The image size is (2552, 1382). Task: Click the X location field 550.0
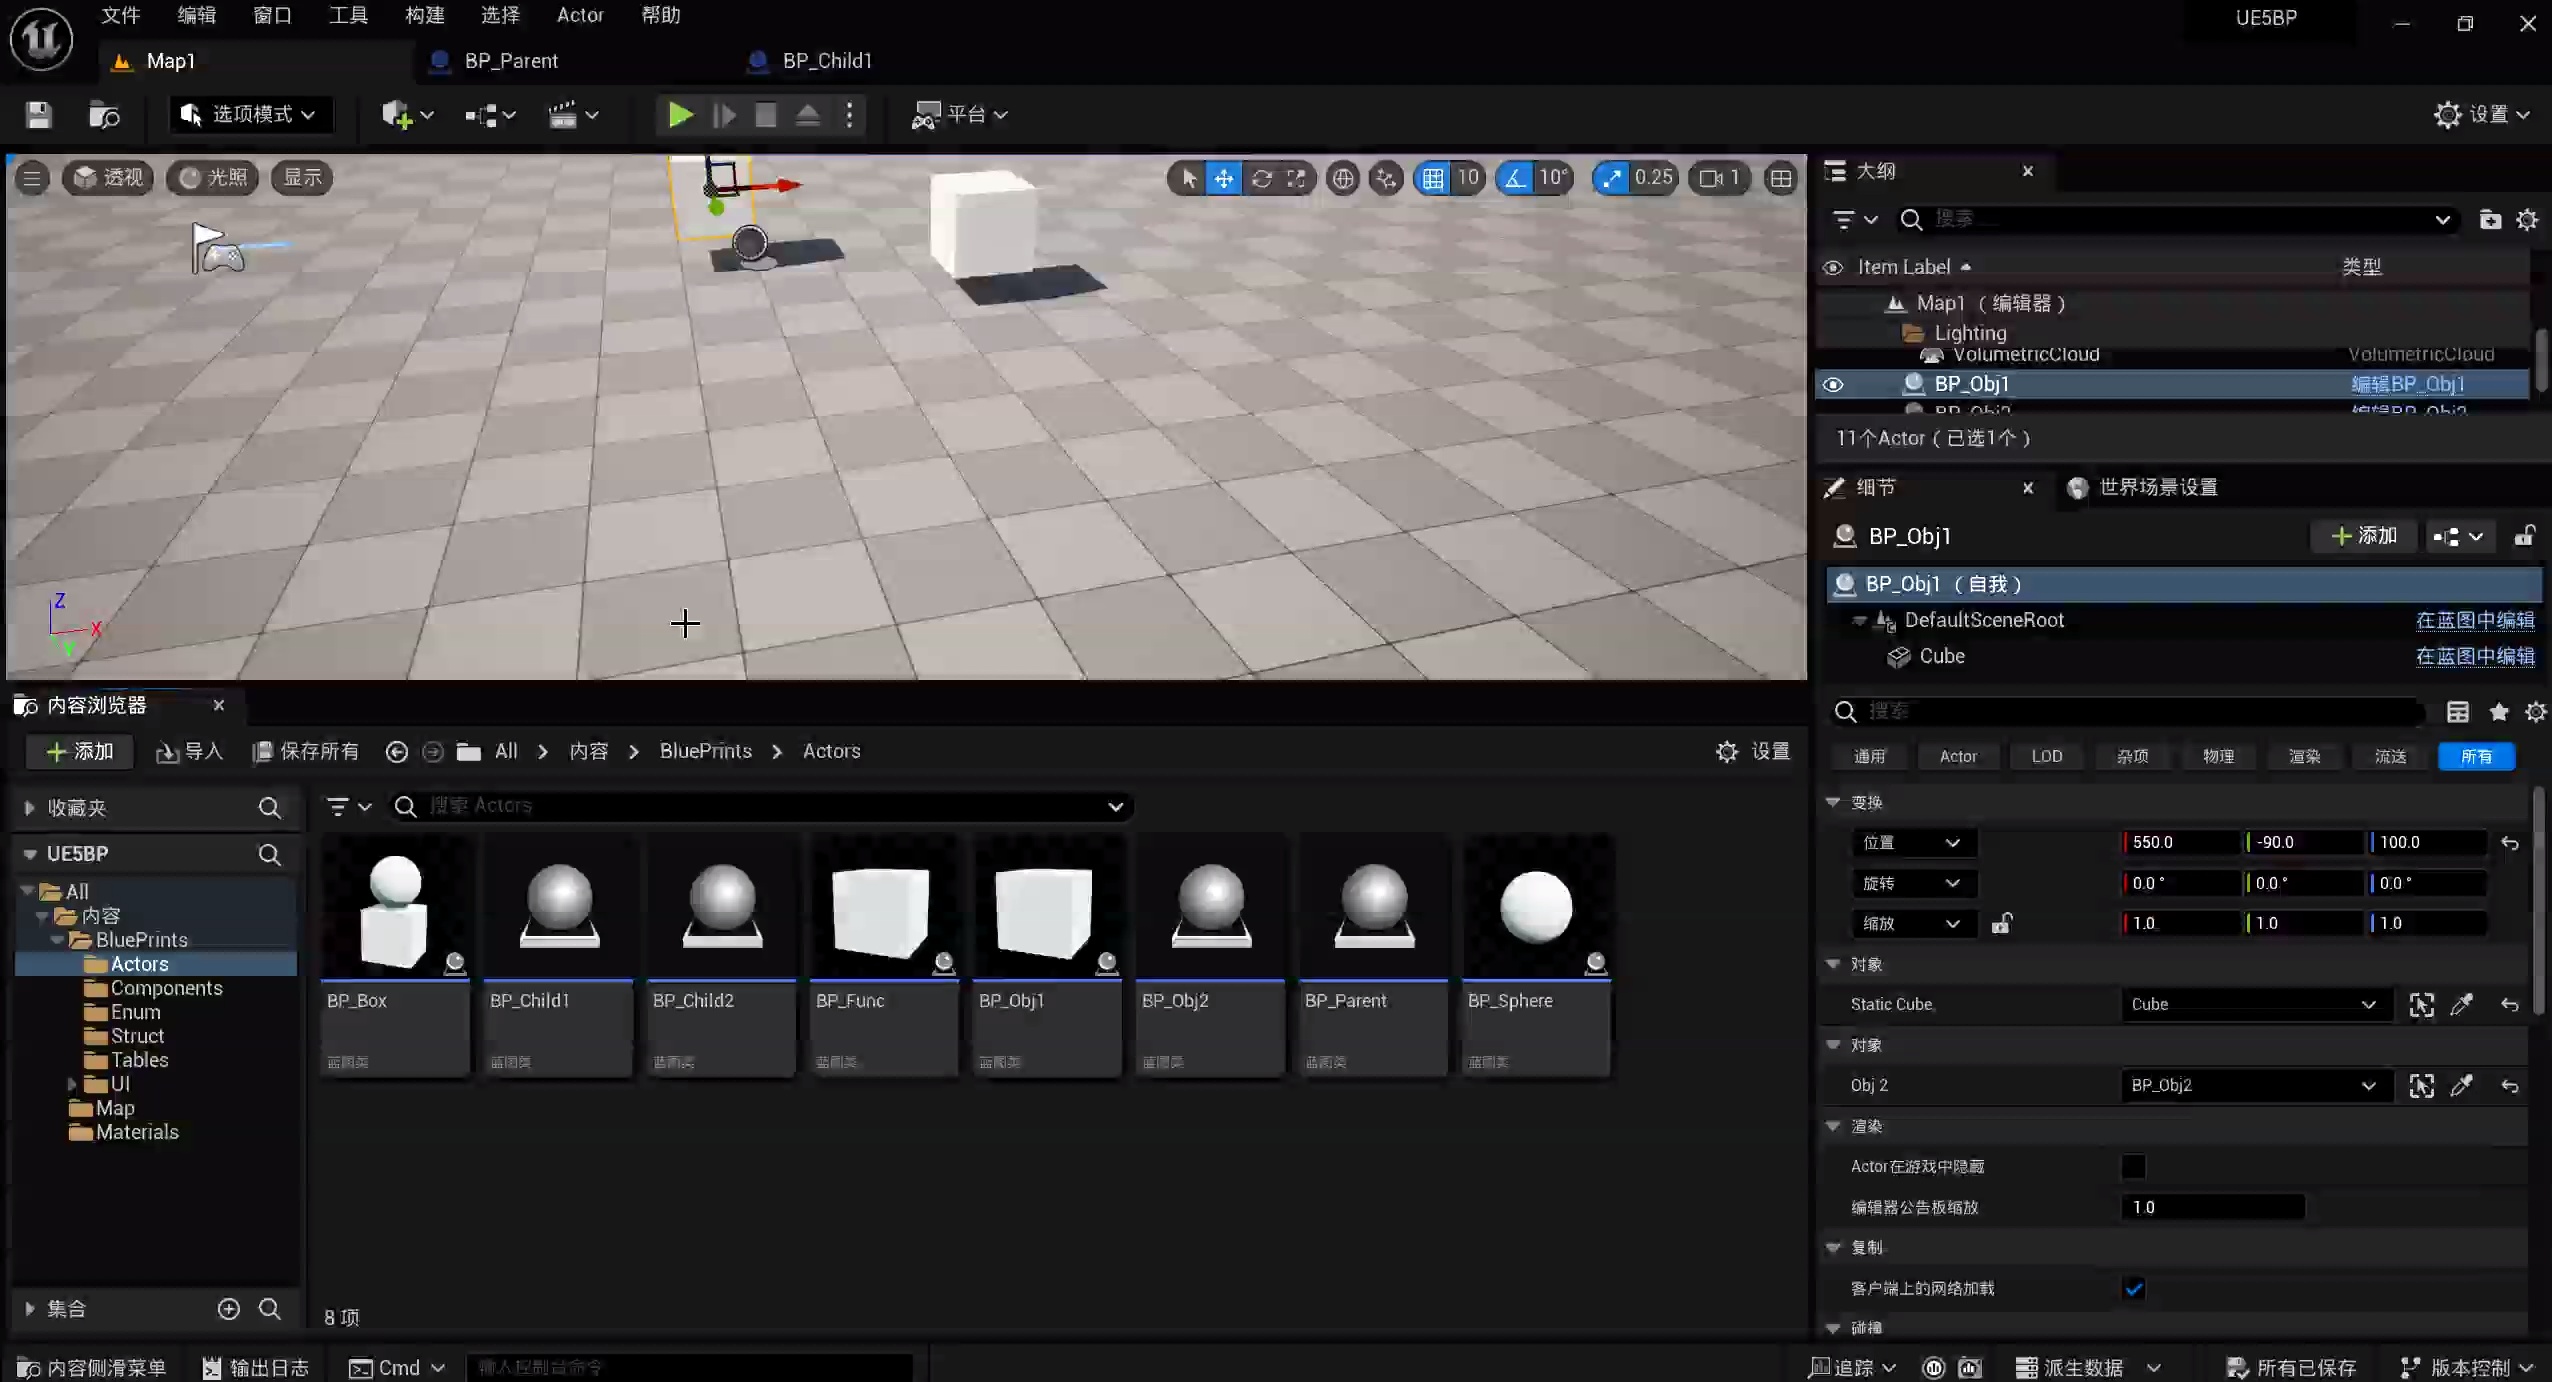[x=2180, y=842]
